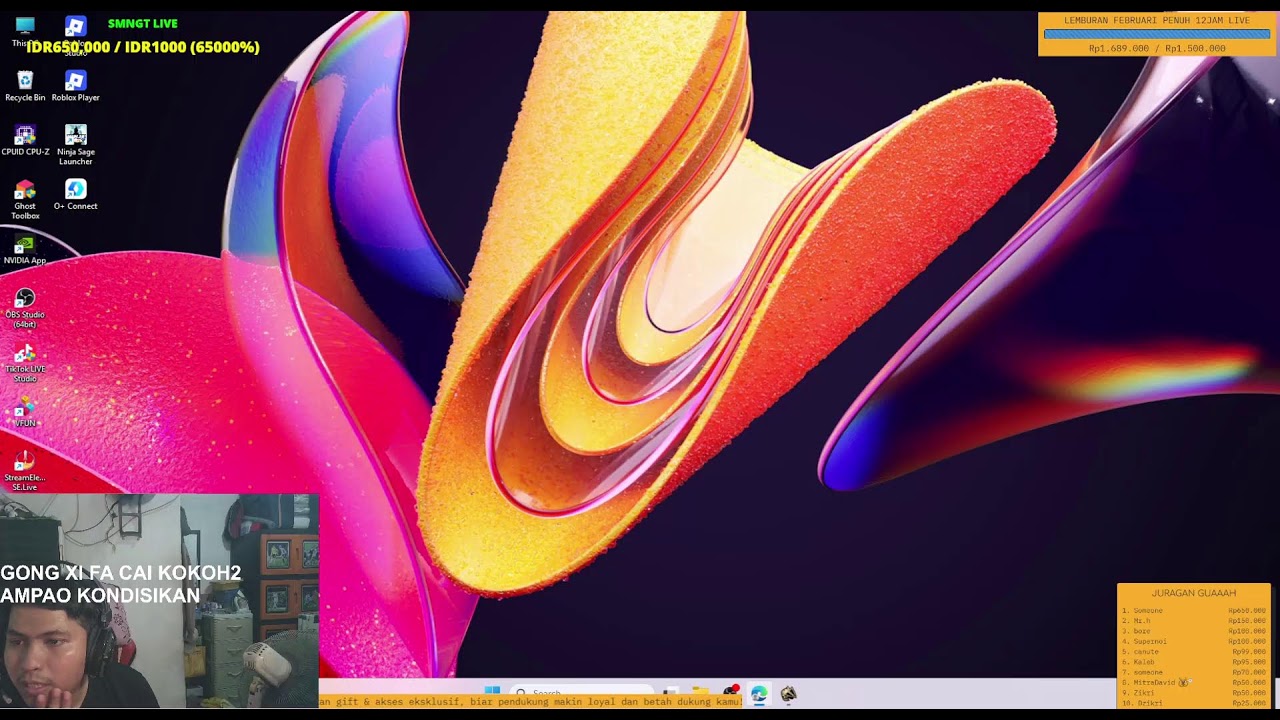Open the StreamElements SE.Live shortcut
Image resolution: width=1280 pixels, height=720 pixels.
[25, 470]
